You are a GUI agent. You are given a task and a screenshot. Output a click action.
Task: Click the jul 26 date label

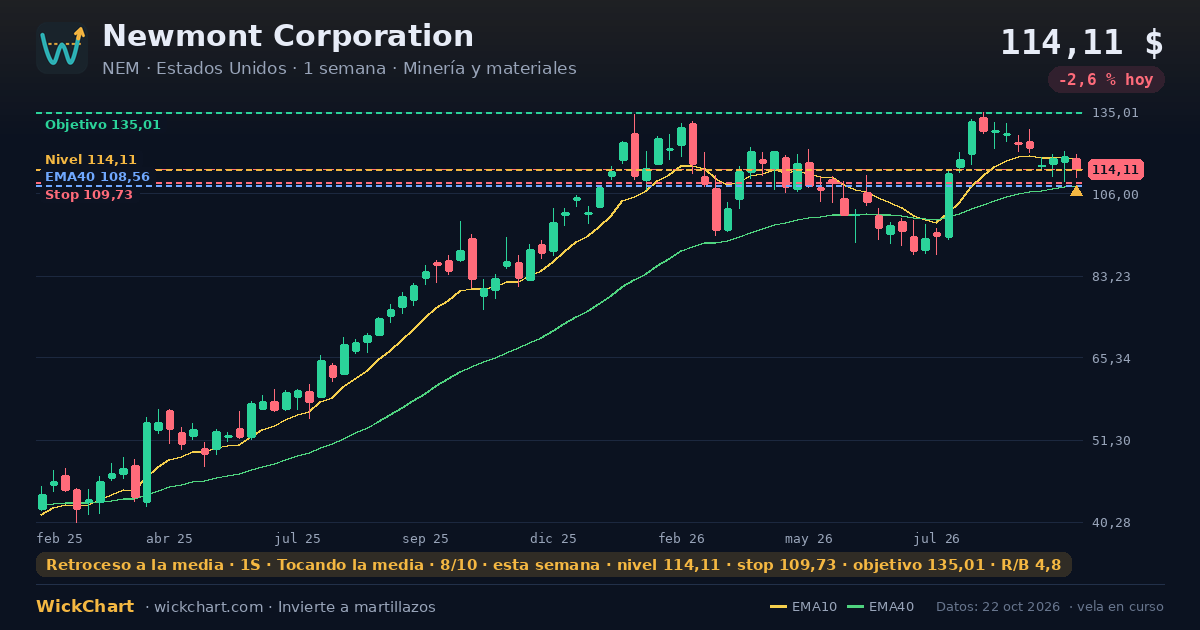click(938, 538)
